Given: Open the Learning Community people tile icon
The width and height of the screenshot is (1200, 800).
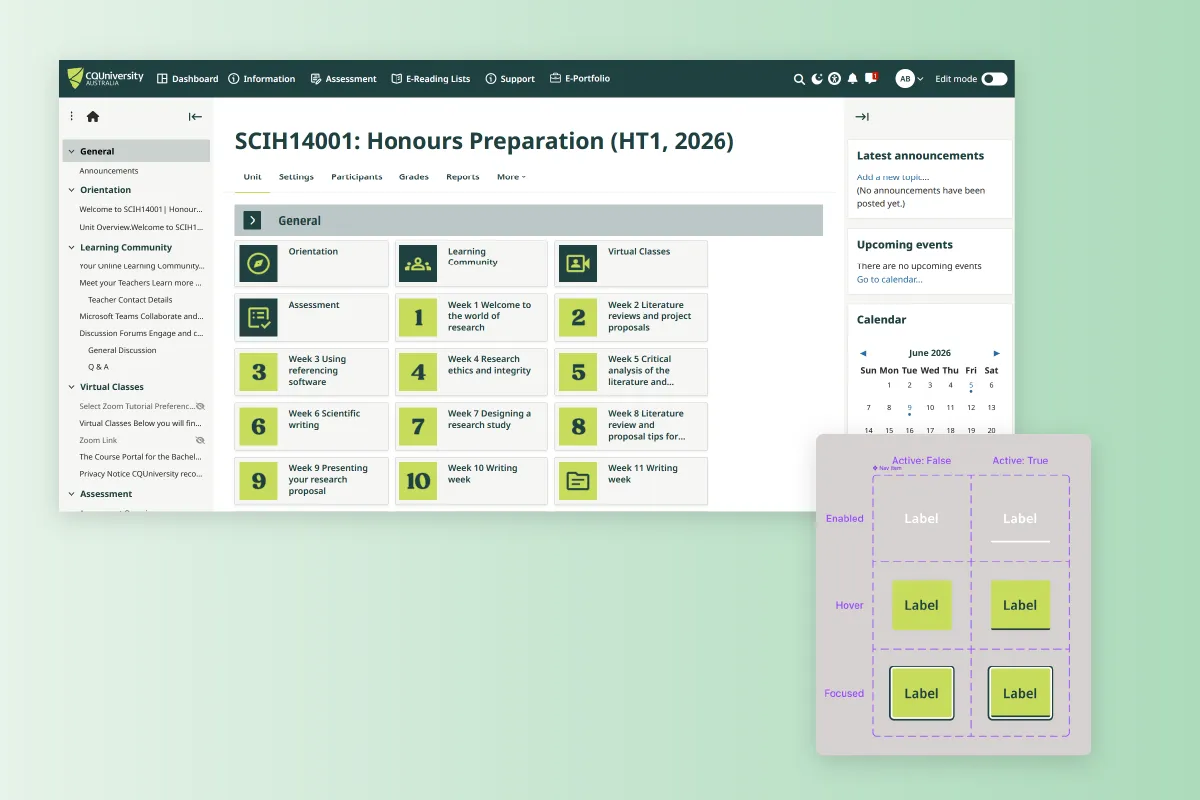Looking at the screenshot, I should click(418, 263).
